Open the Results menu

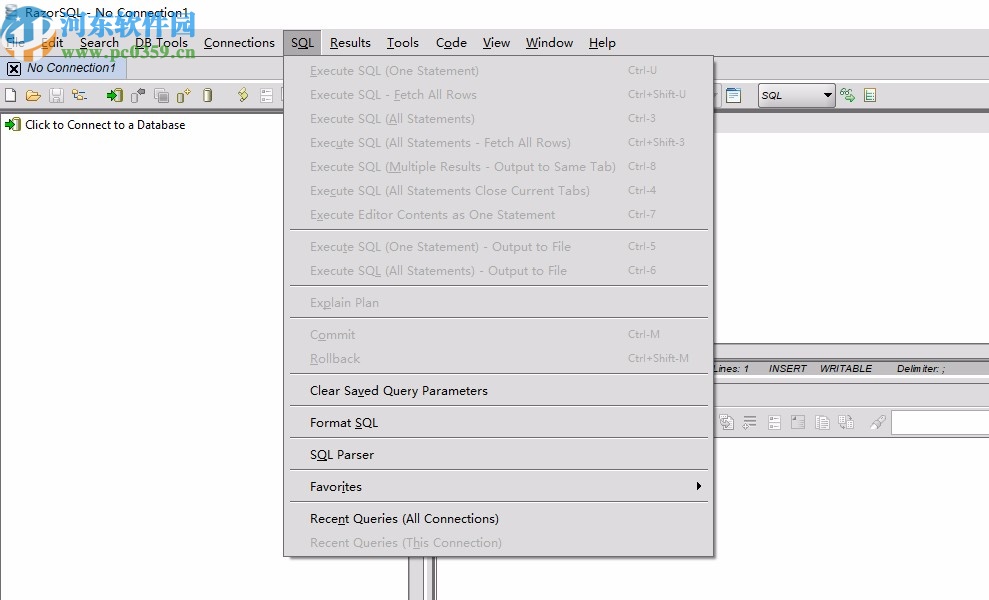(350, 42)
